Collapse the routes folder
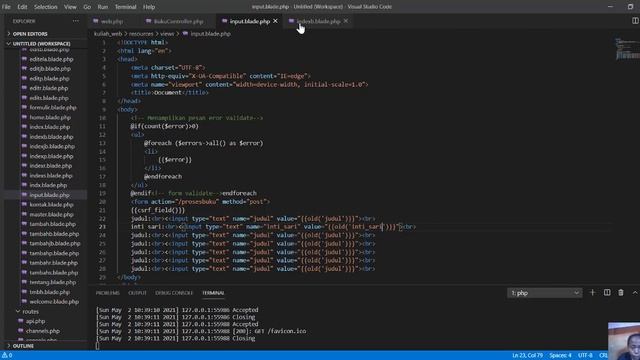 [x=30, y=311]
